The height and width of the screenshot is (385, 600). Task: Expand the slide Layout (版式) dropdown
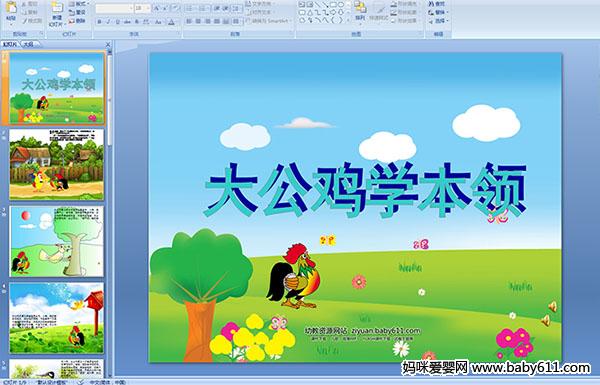(78, 4)
